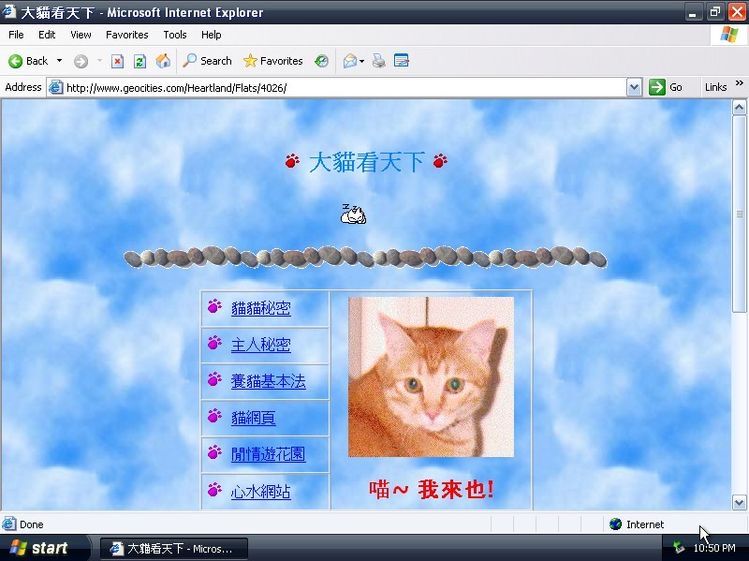Open the 貓貓秘密 link
The height and width of the screenshot is (561, 749).
(x=261, y=308)
